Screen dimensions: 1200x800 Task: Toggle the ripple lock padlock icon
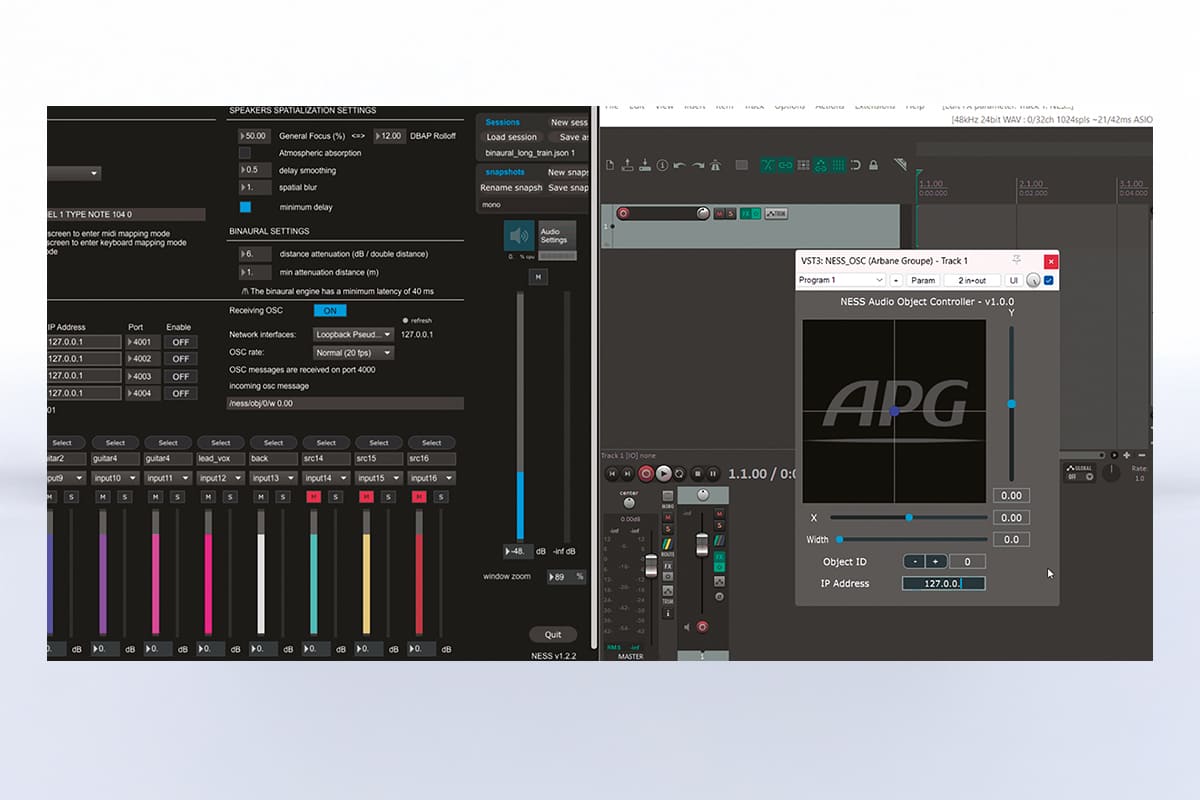point(873,165)
